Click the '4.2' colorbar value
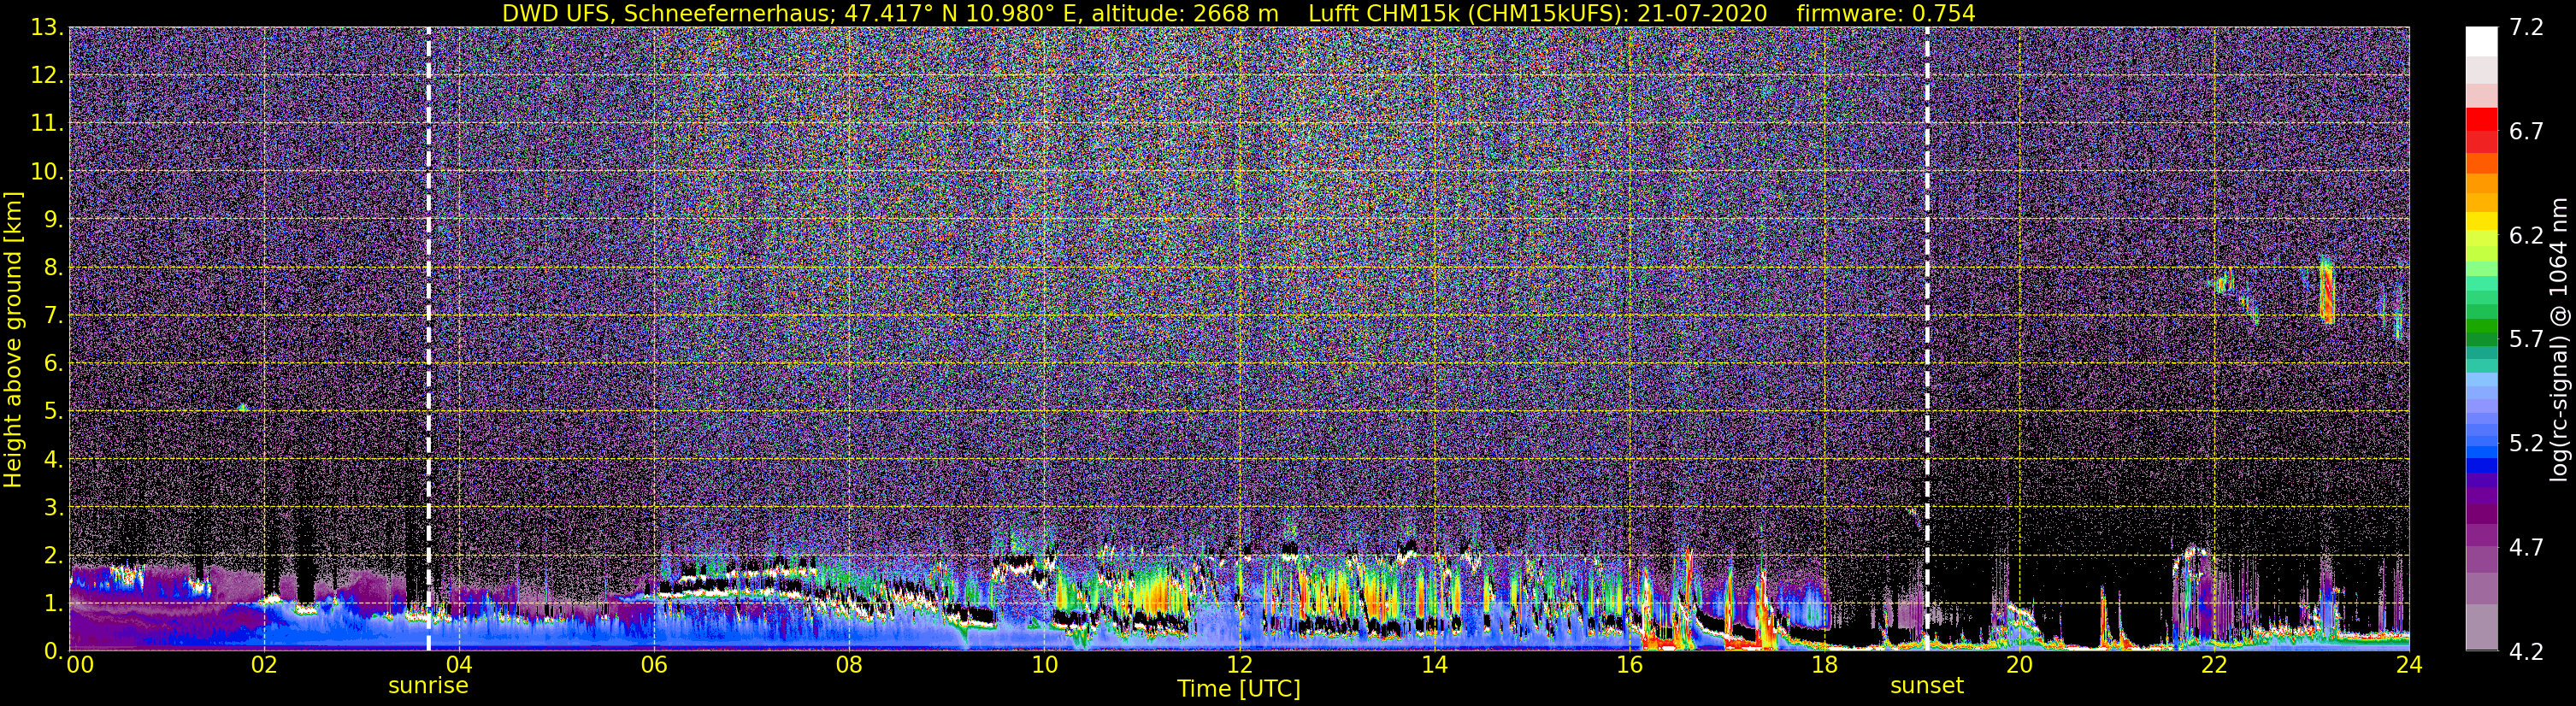The height and width of the screenshot is (706, 2576). click(x=2526, y=651)
